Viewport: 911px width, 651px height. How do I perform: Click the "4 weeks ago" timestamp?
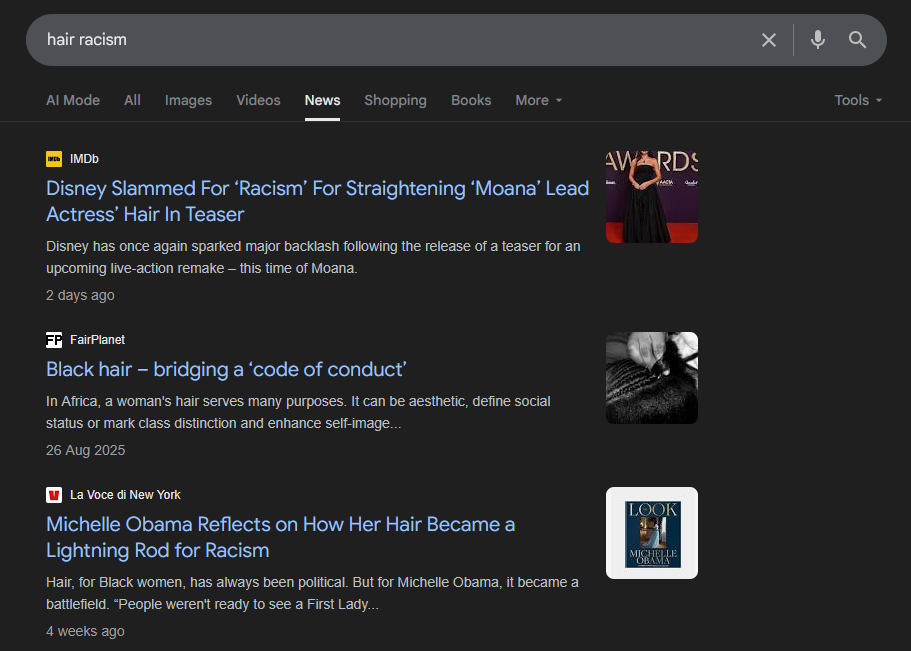(x=85, y=631)
